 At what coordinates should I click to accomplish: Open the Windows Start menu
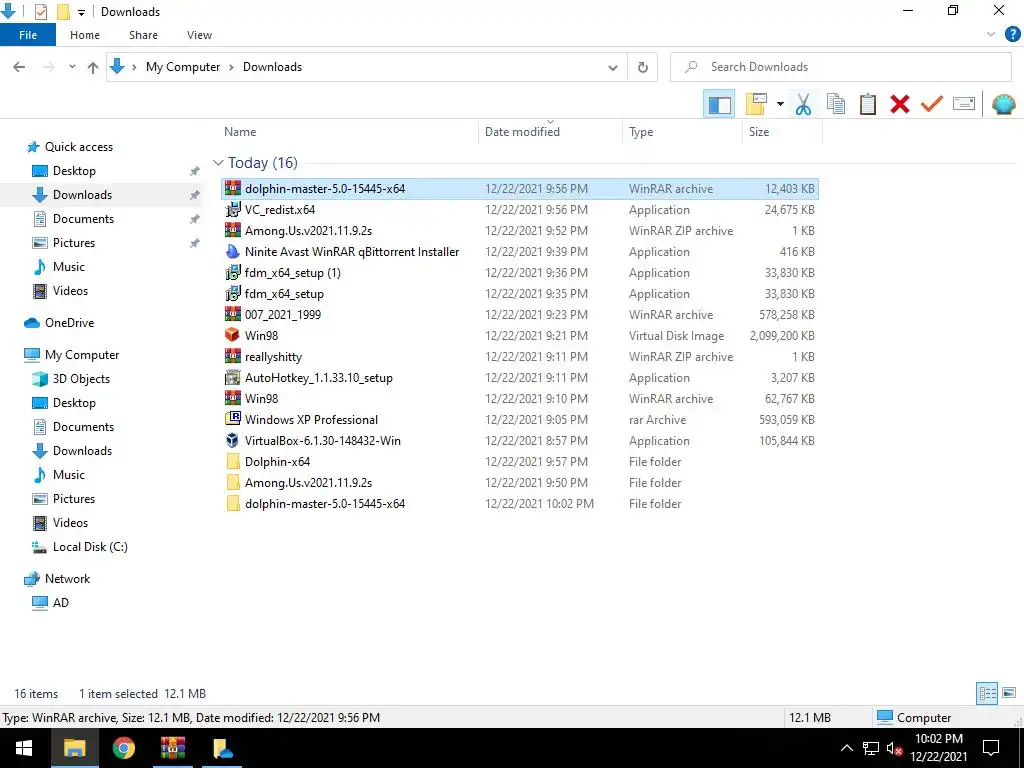(24, 748)
